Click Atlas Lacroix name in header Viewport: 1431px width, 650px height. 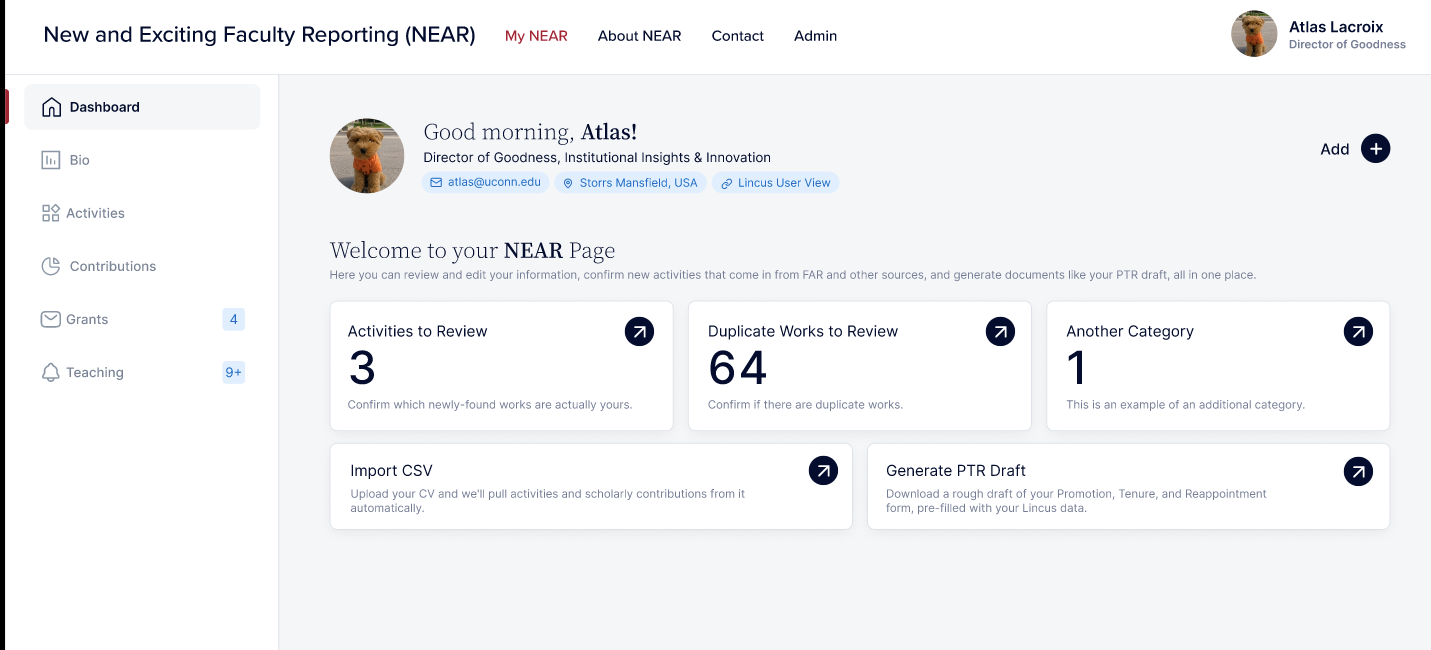1336,27
